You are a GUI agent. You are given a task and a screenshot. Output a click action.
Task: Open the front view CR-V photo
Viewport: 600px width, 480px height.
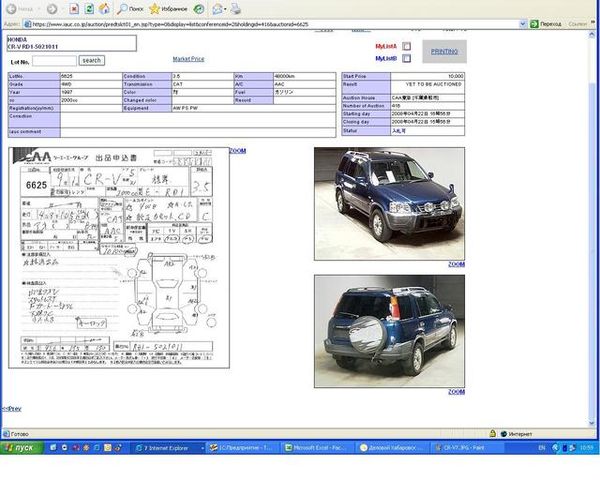click(x=390, y=204)
